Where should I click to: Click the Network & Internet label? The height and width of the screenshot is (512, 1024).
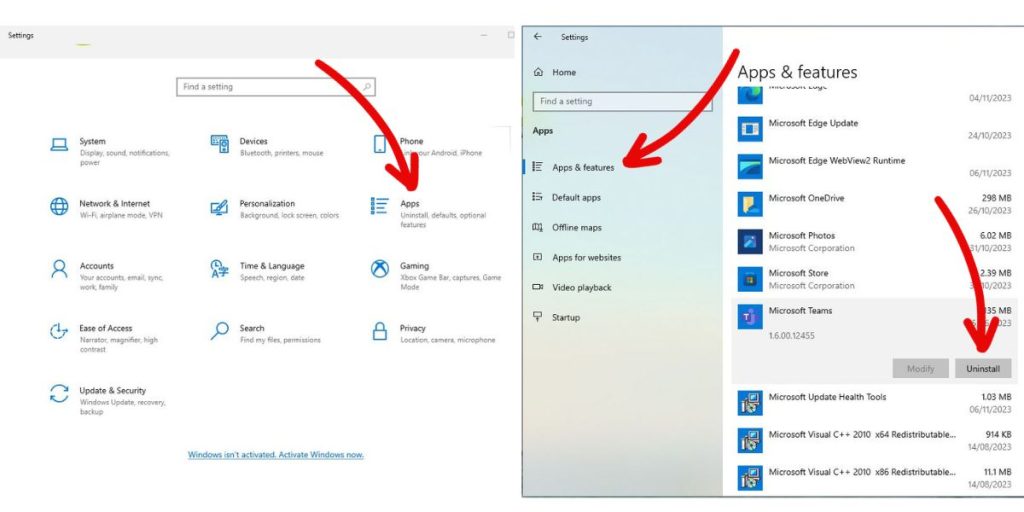[114, 203]
